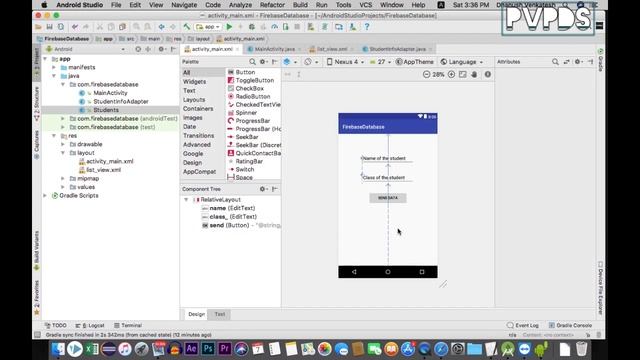This screenshot has height=360, width=640.
Task: Select Widgets category in Palette
Action: point(194,82)
